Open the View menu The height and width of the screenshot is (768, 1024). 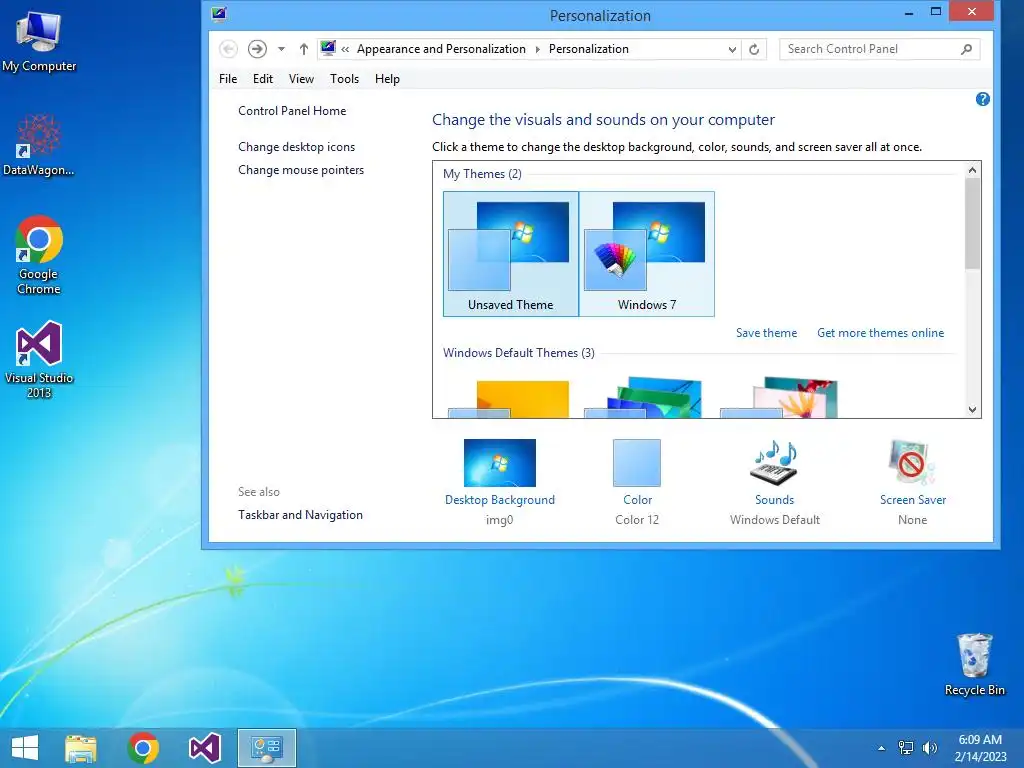301,79
